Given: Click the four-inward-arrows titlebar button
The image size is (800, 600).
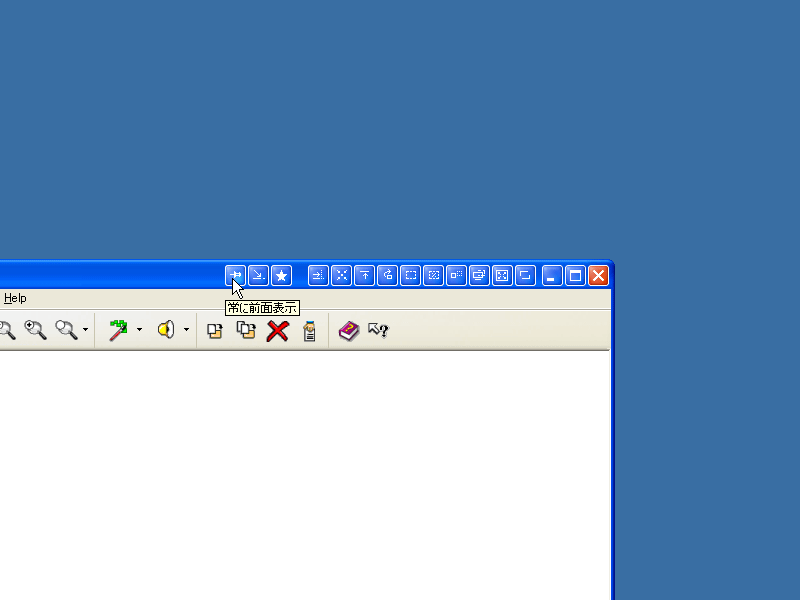Looking at the screenshot, I should click(341, 276).
